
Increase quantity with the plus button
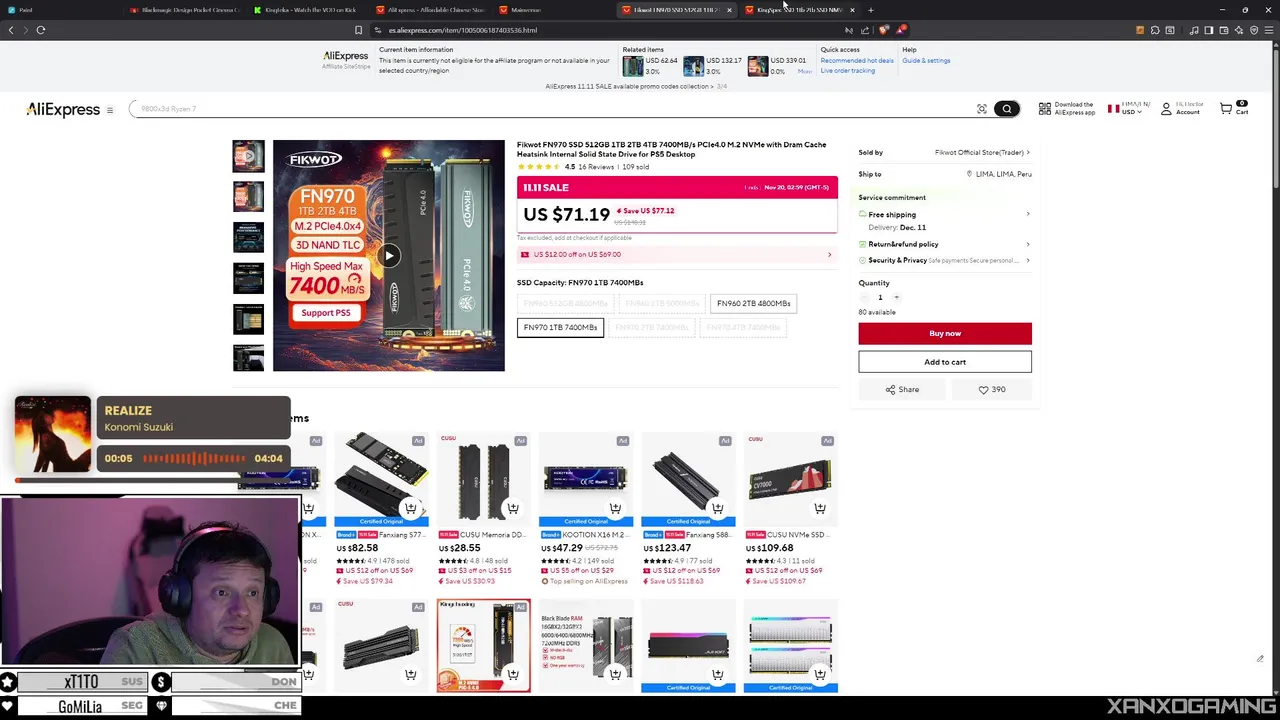pos(896,297)
